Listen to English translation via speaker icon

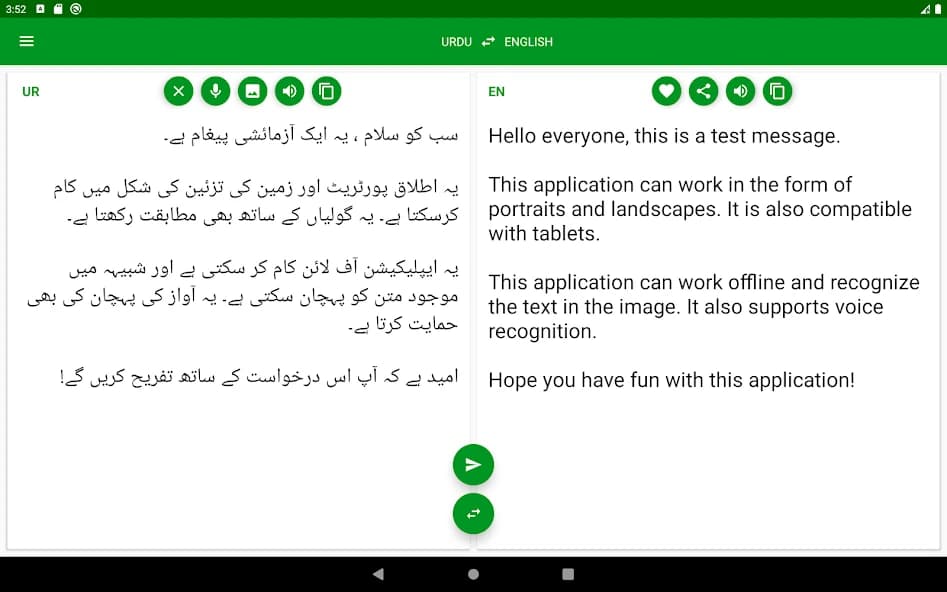740,91
